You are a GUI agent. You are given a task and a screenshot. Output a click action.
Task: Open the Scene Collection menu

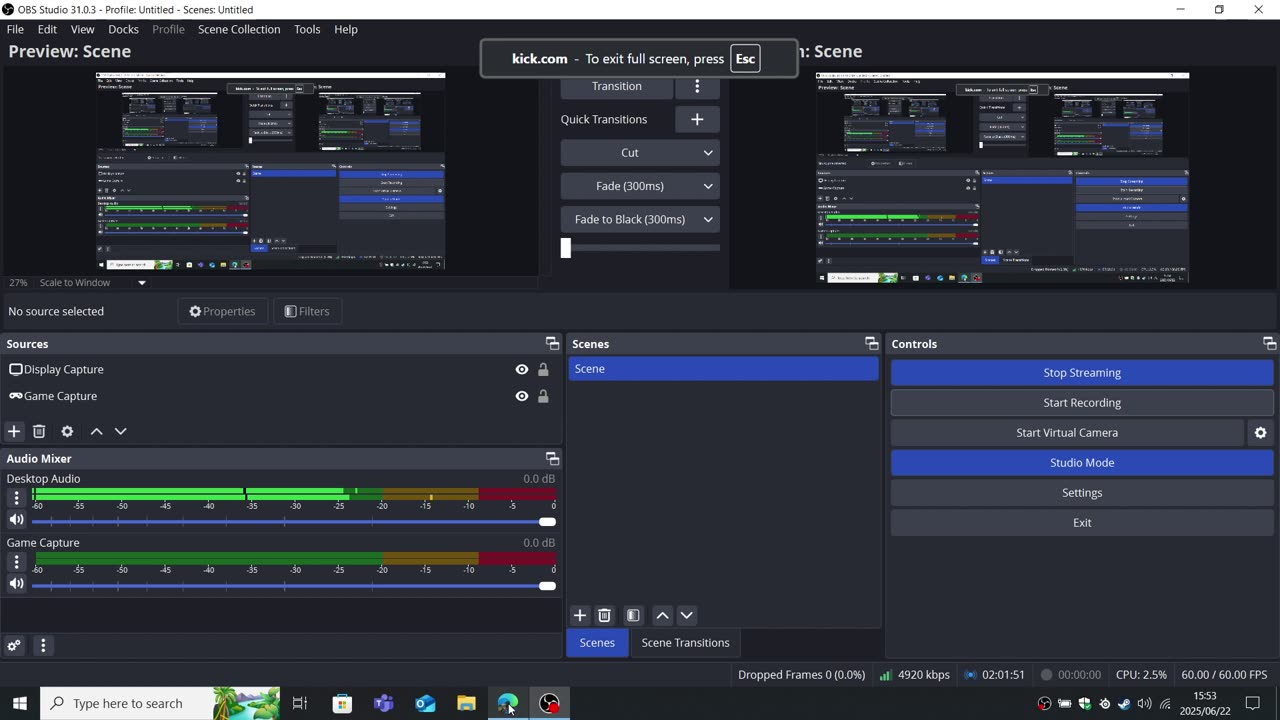[239, 29]
